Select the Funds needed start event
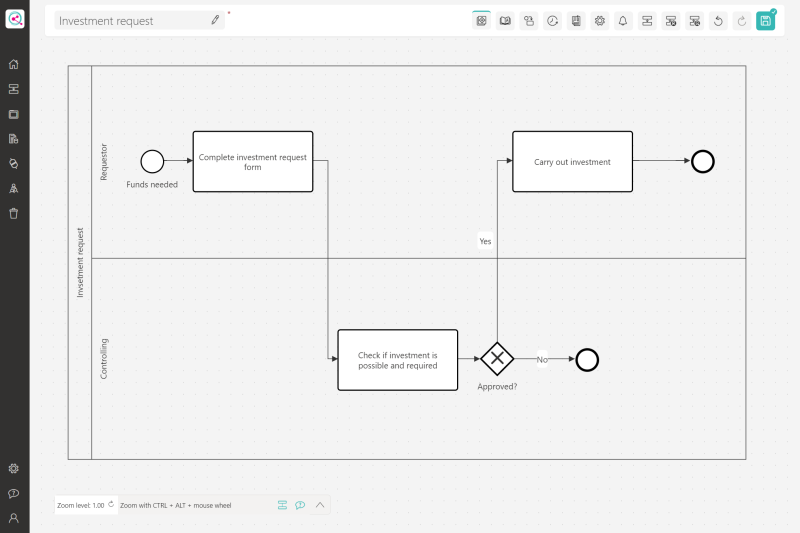The width and height of the screenshot is (800, 533). click(152, 161)
